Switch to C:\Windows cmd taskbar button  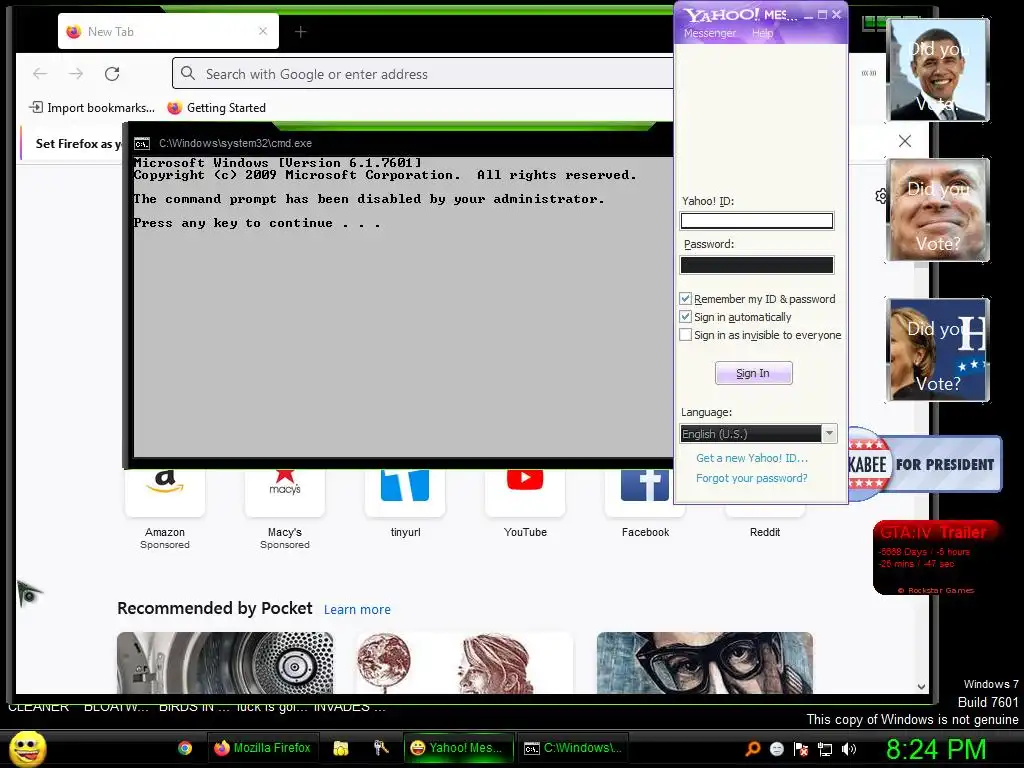[x=573, y=748]
